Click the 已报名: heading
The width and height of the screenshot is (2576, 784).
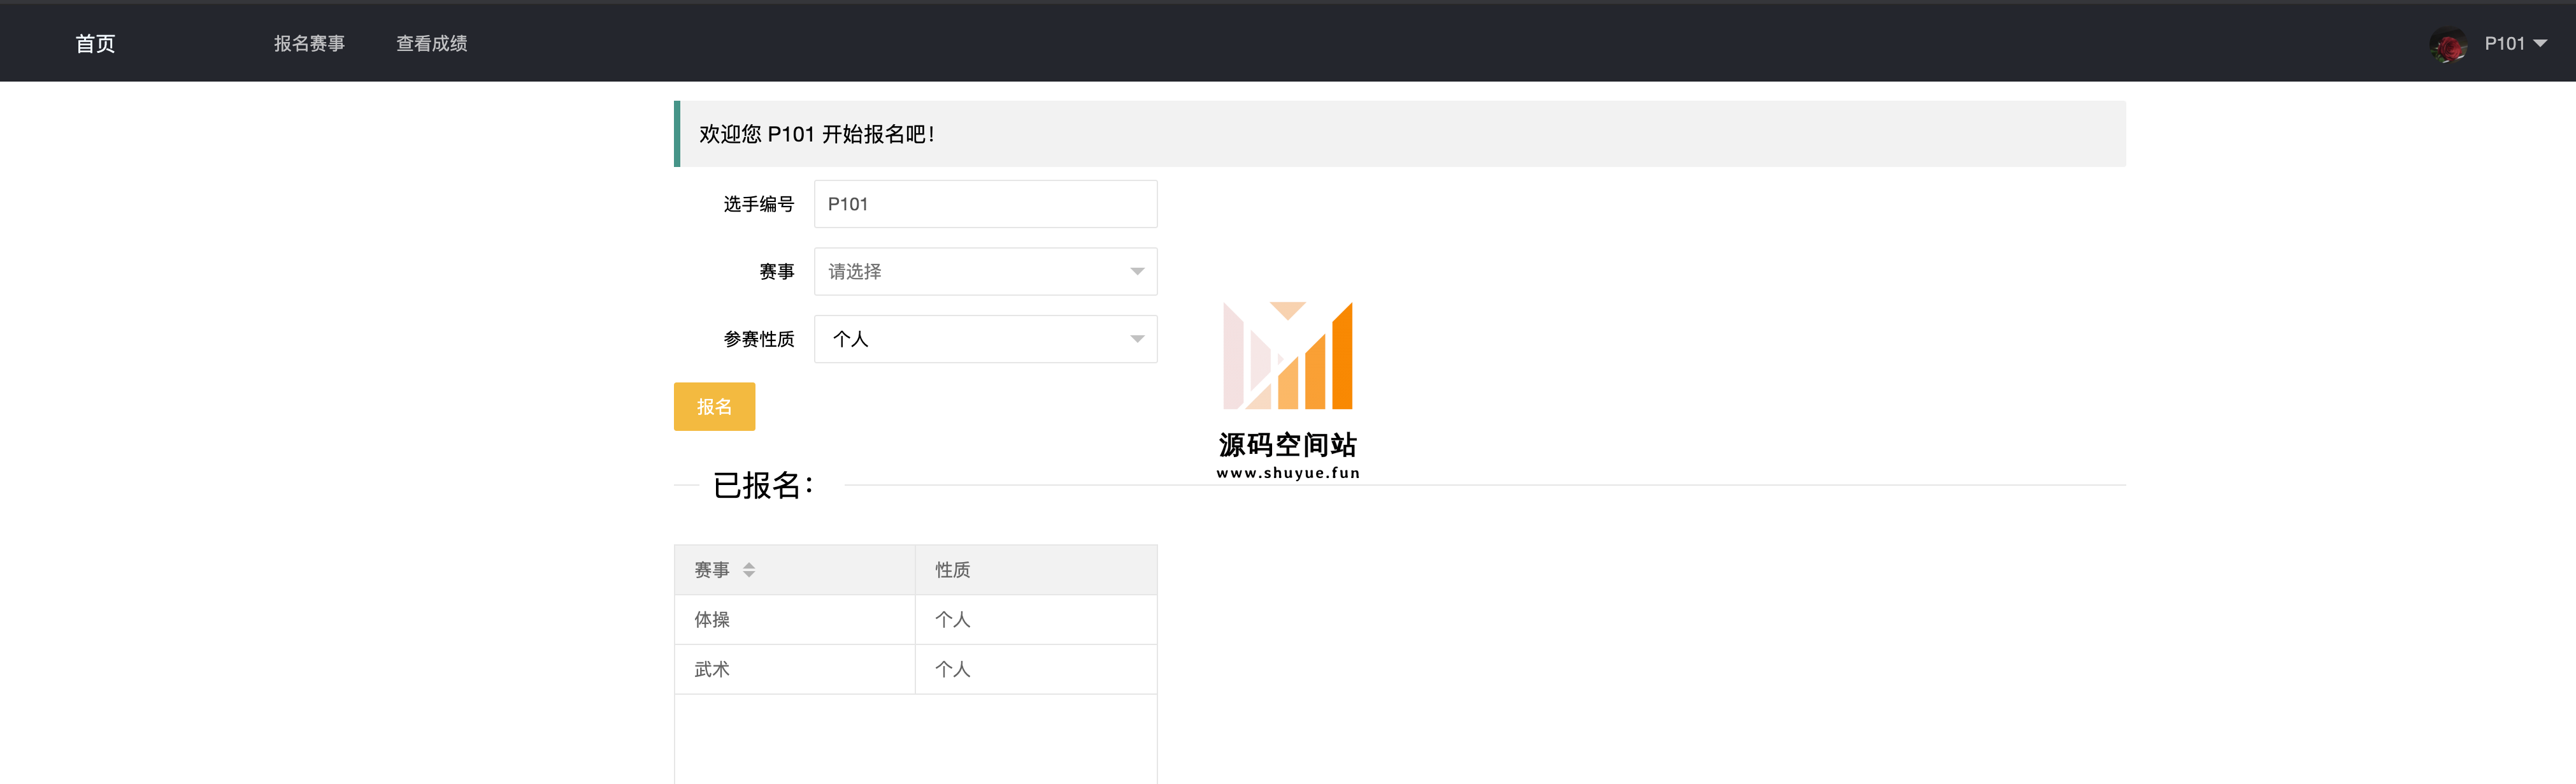coord(764,485)
